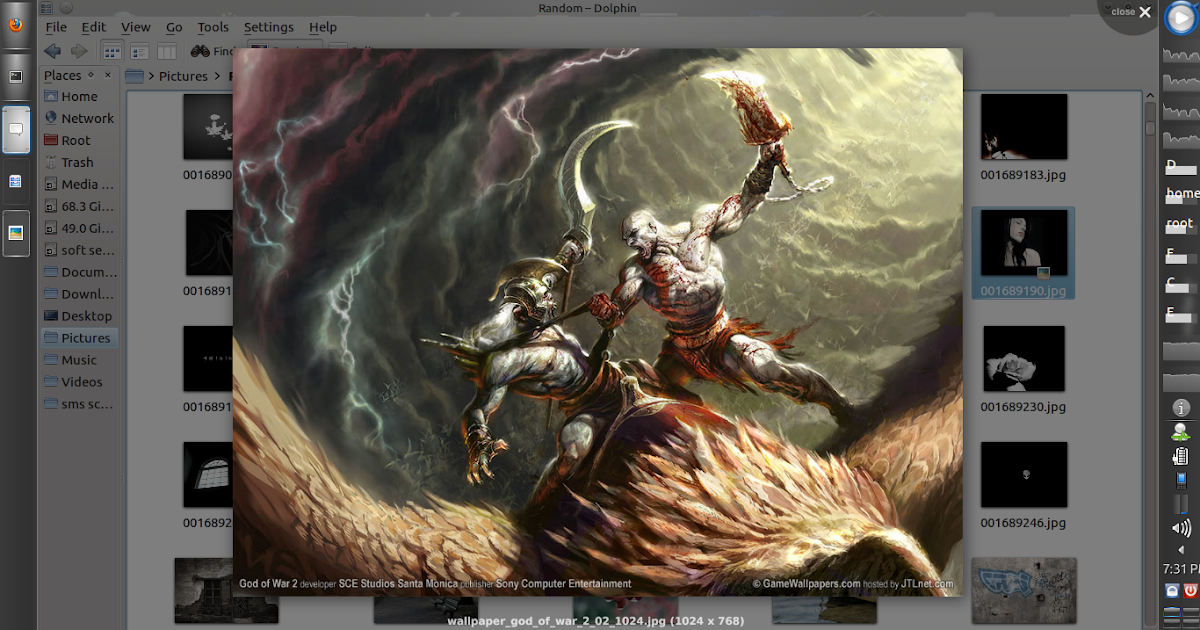Click the document task icon in left panel
The height and width of the screenshot is (630, 1200).
coord(16,181)
